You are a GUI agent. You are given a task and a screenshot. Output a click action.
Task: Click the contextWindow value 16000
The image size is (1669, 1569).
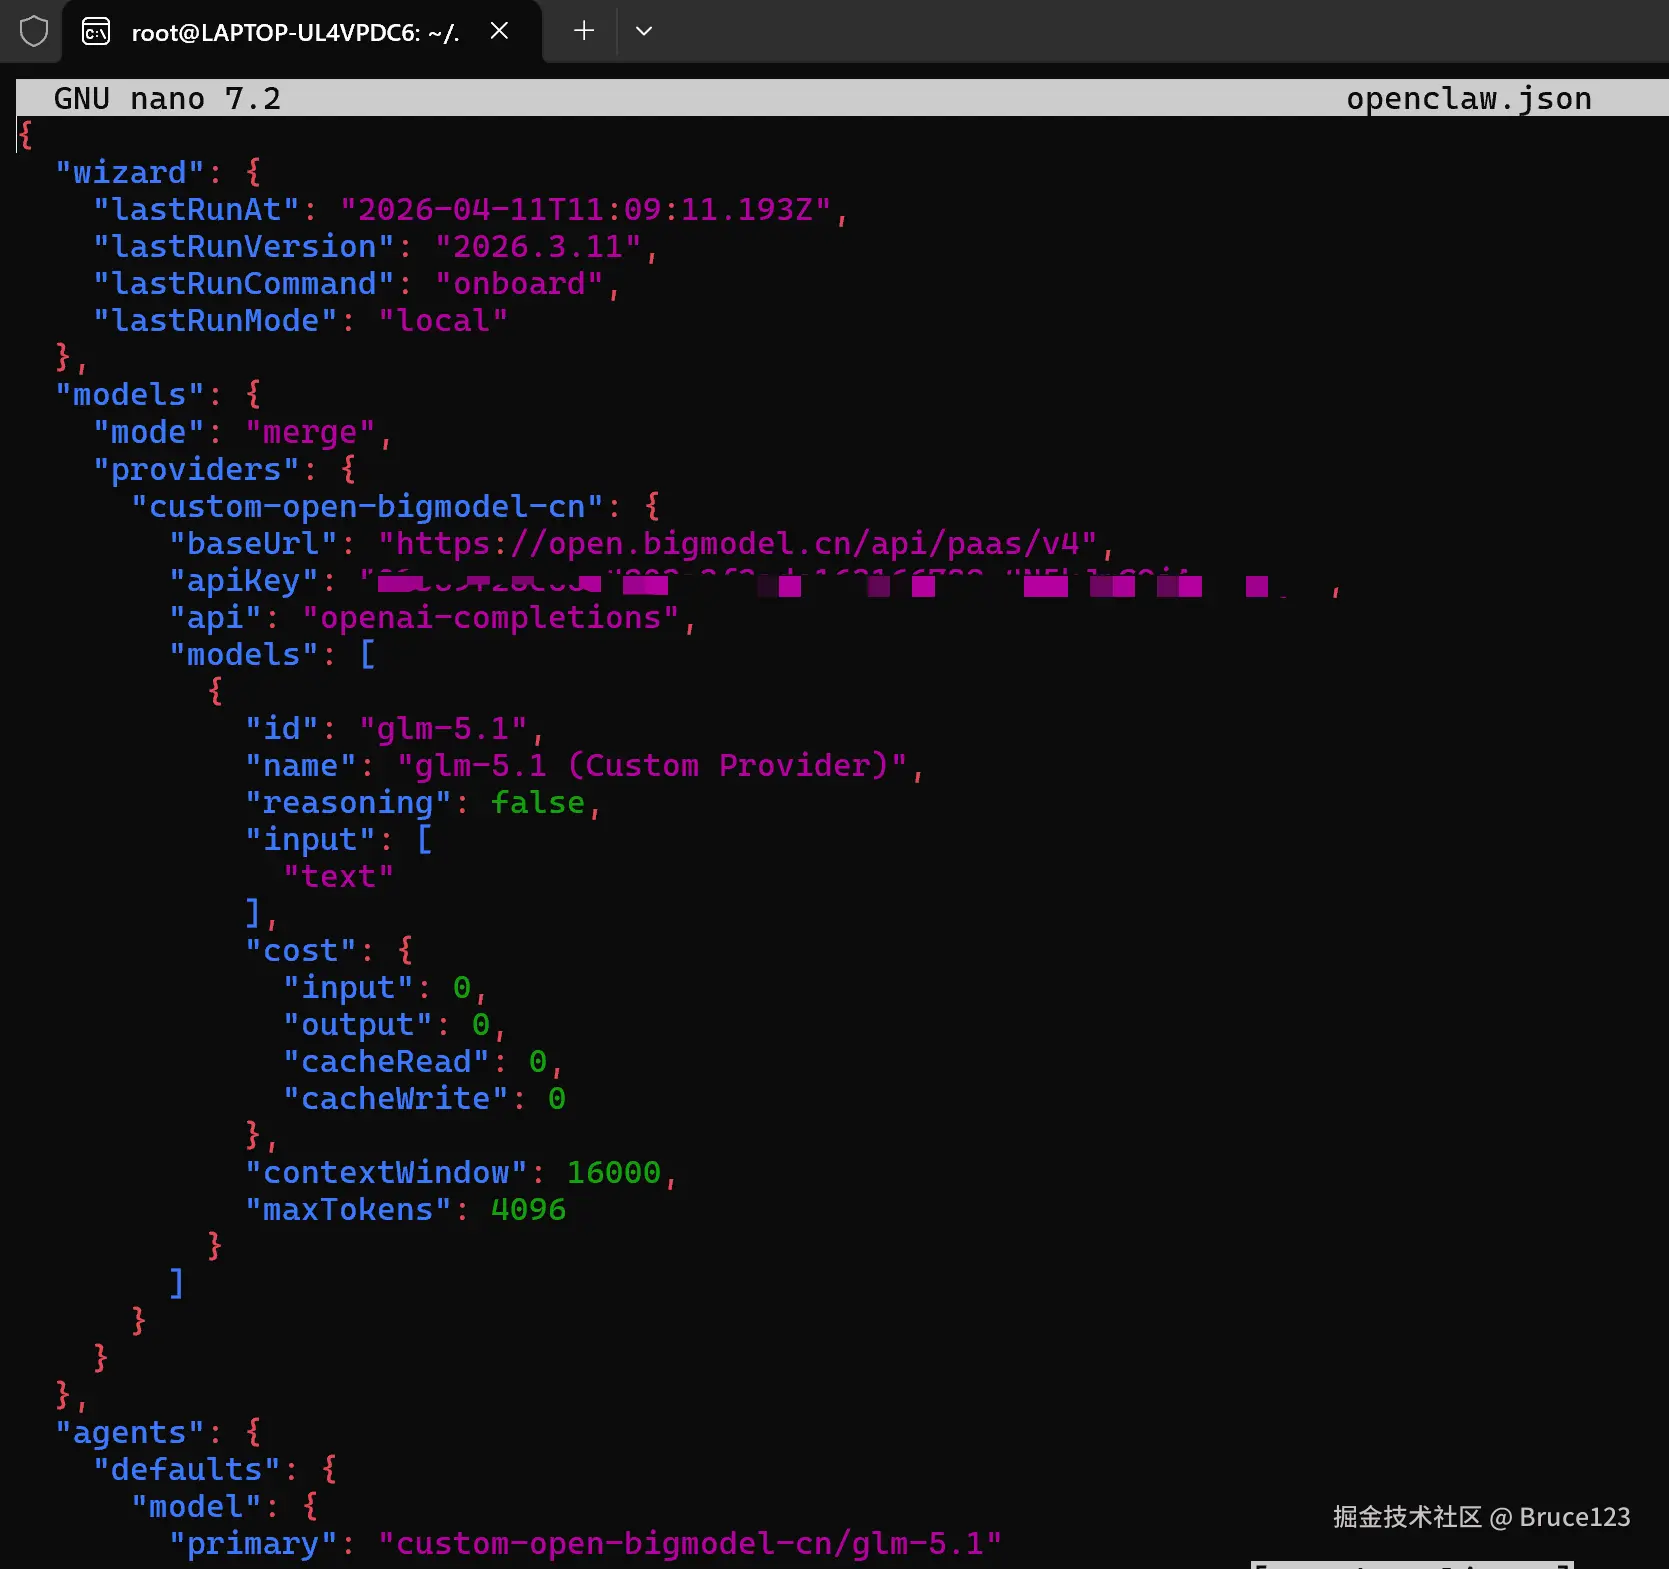(x=614, y=1172)
